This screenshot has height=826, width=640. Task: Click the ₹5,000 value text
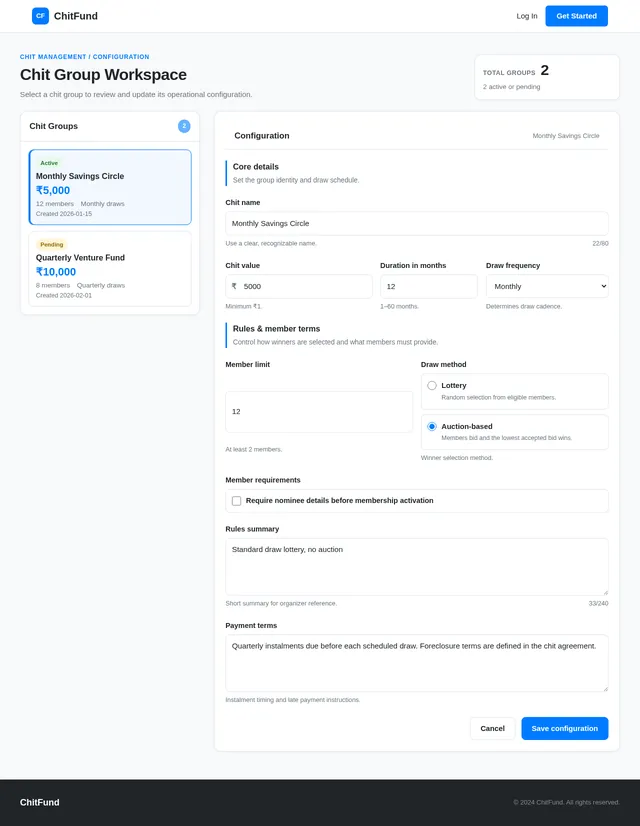(x=53, y=191)
